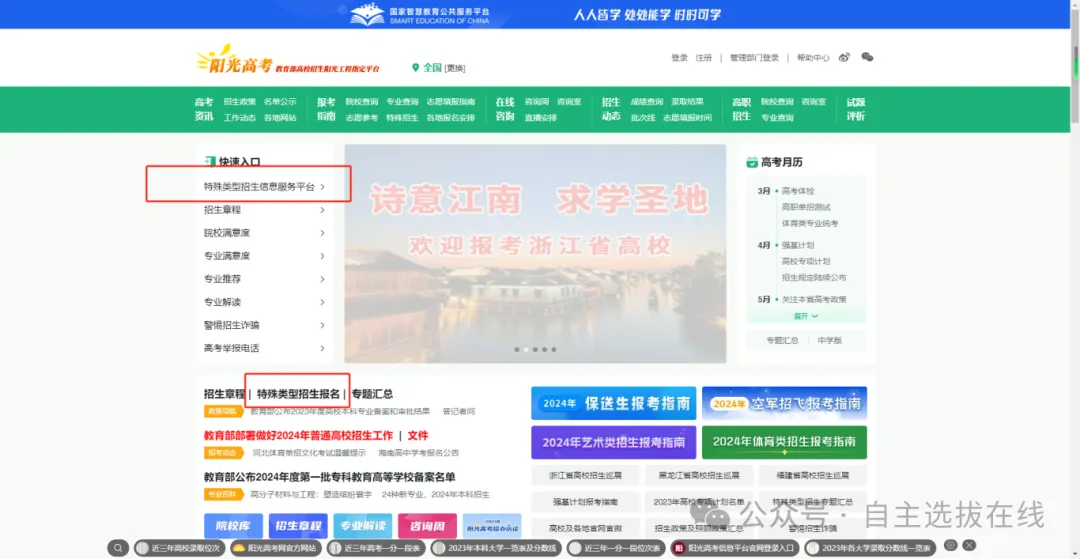Click the green 高考月历 calendar icon
1080x559 pixels.
[x=752, y=162]
